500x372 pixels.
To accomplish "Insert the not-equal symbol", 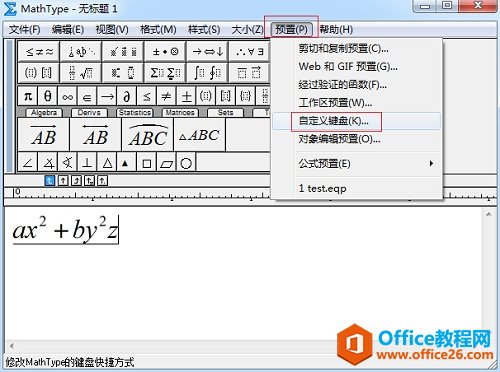I will tap(166, 96).
